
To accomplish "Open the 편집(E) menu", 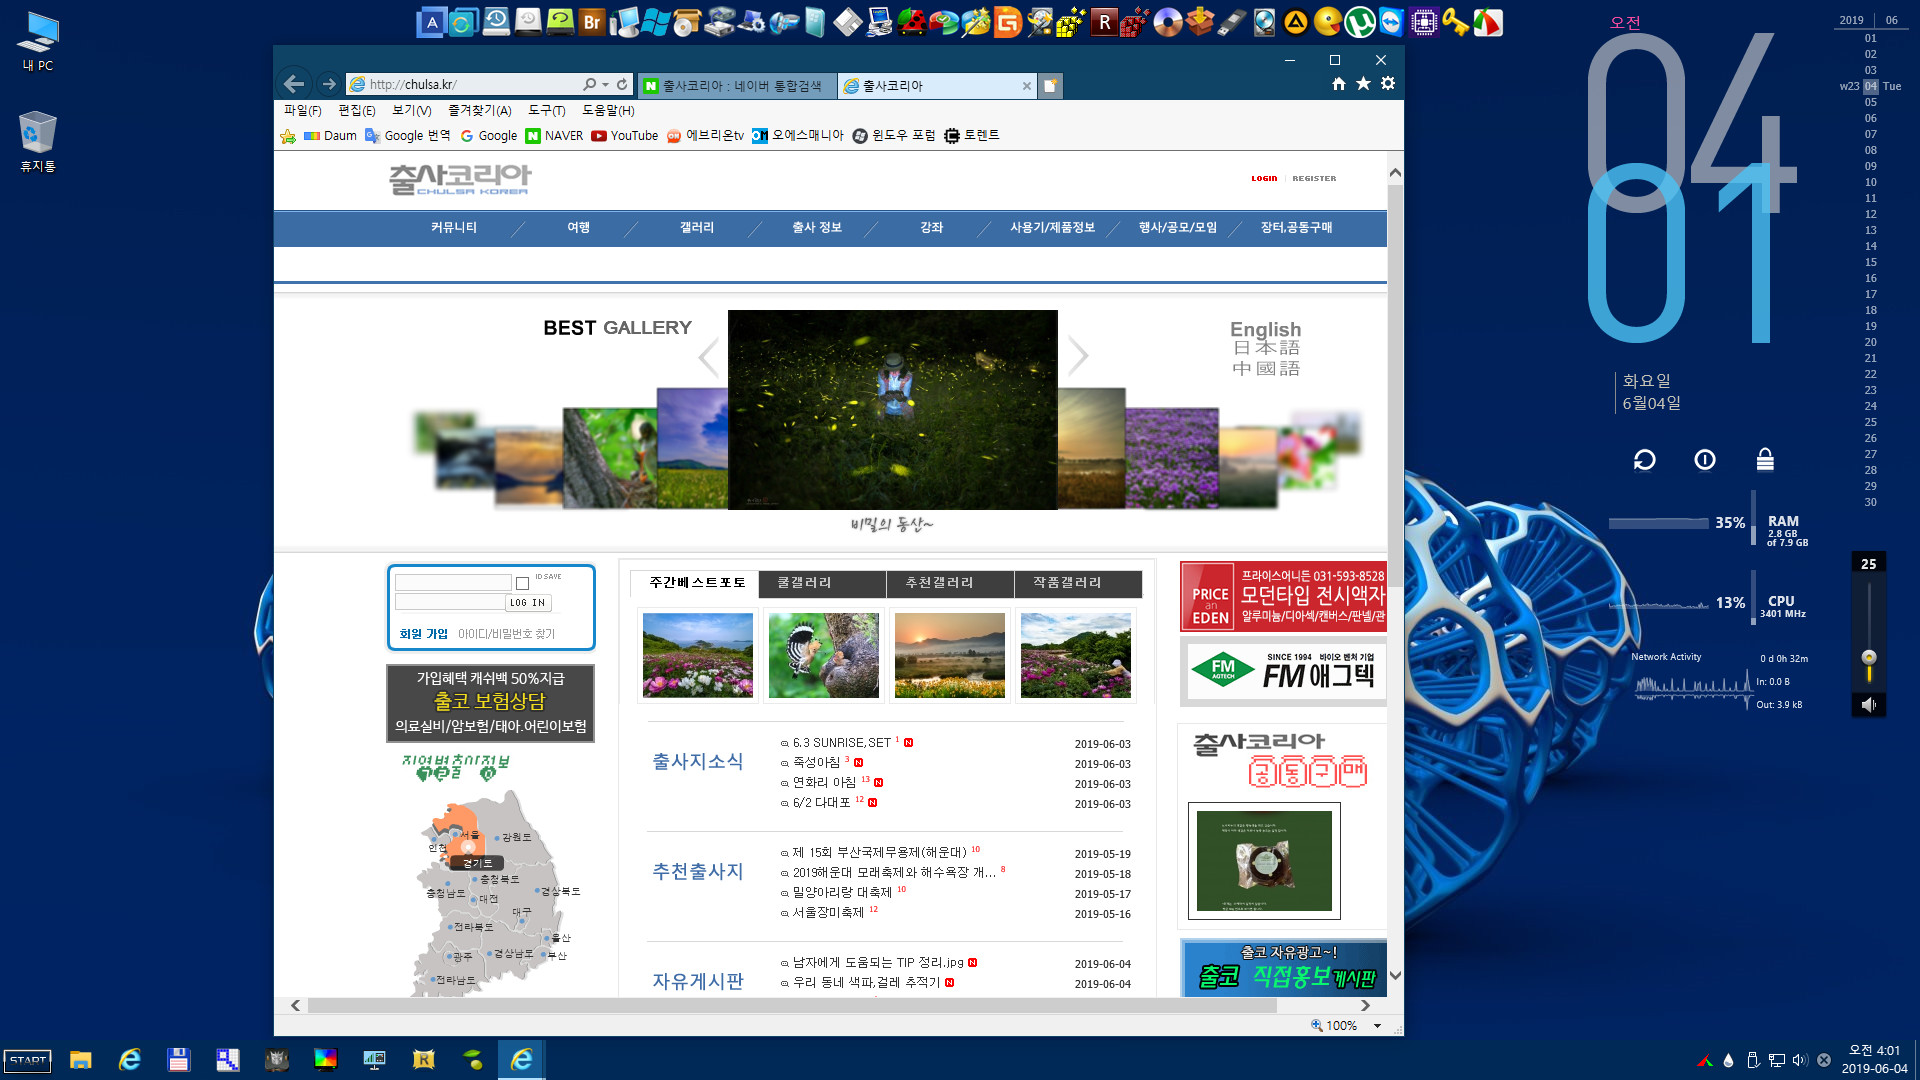I will click(x=357, y=111).
